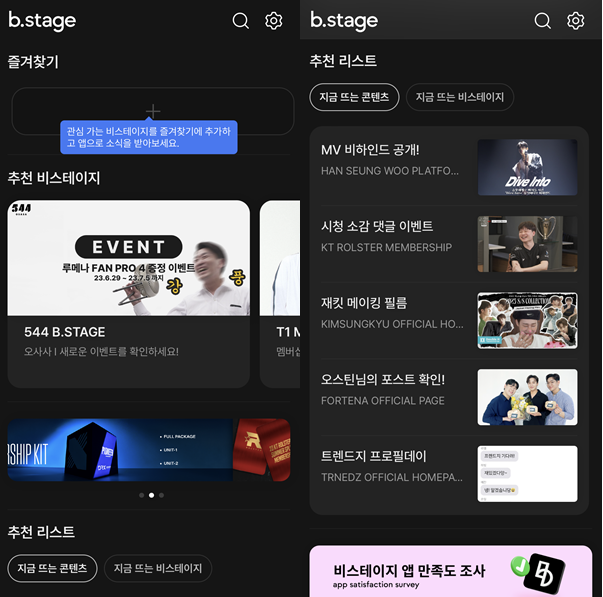This screenshot has width=603, height=597.
Task: Select 지금 뜨는 콘텐츠 tab on right screen
Action: point(354,97)
